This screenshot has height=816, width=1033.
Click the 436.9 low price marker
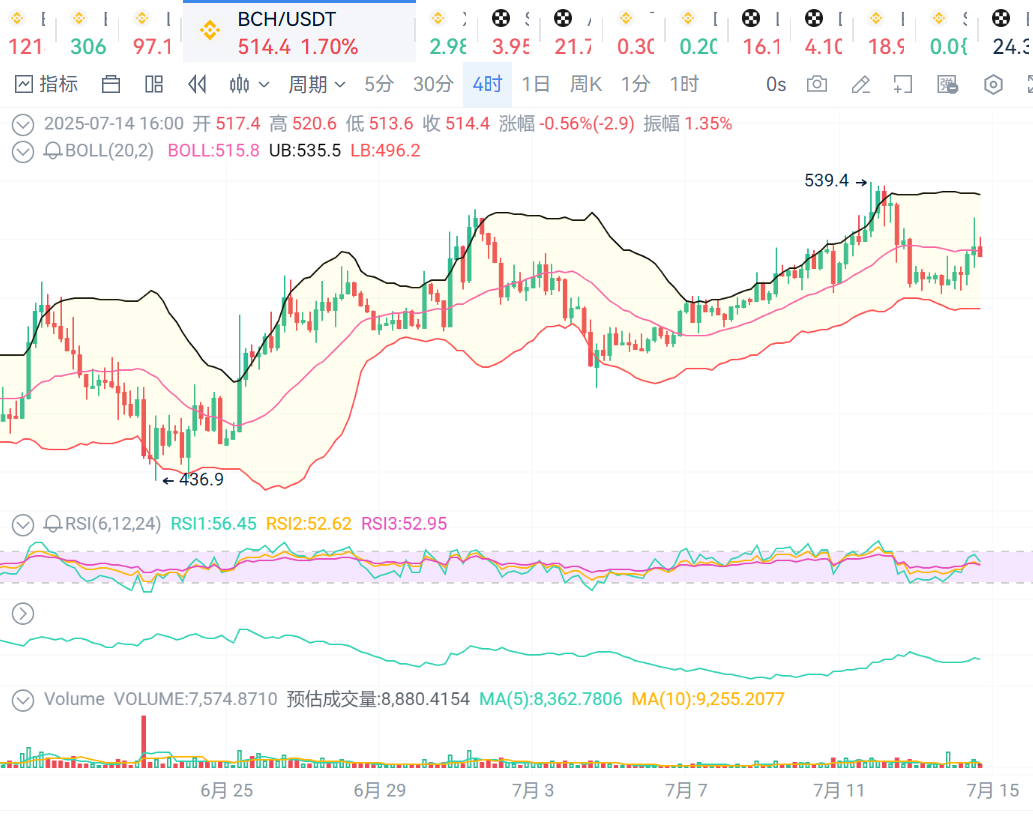click(202, 479)
